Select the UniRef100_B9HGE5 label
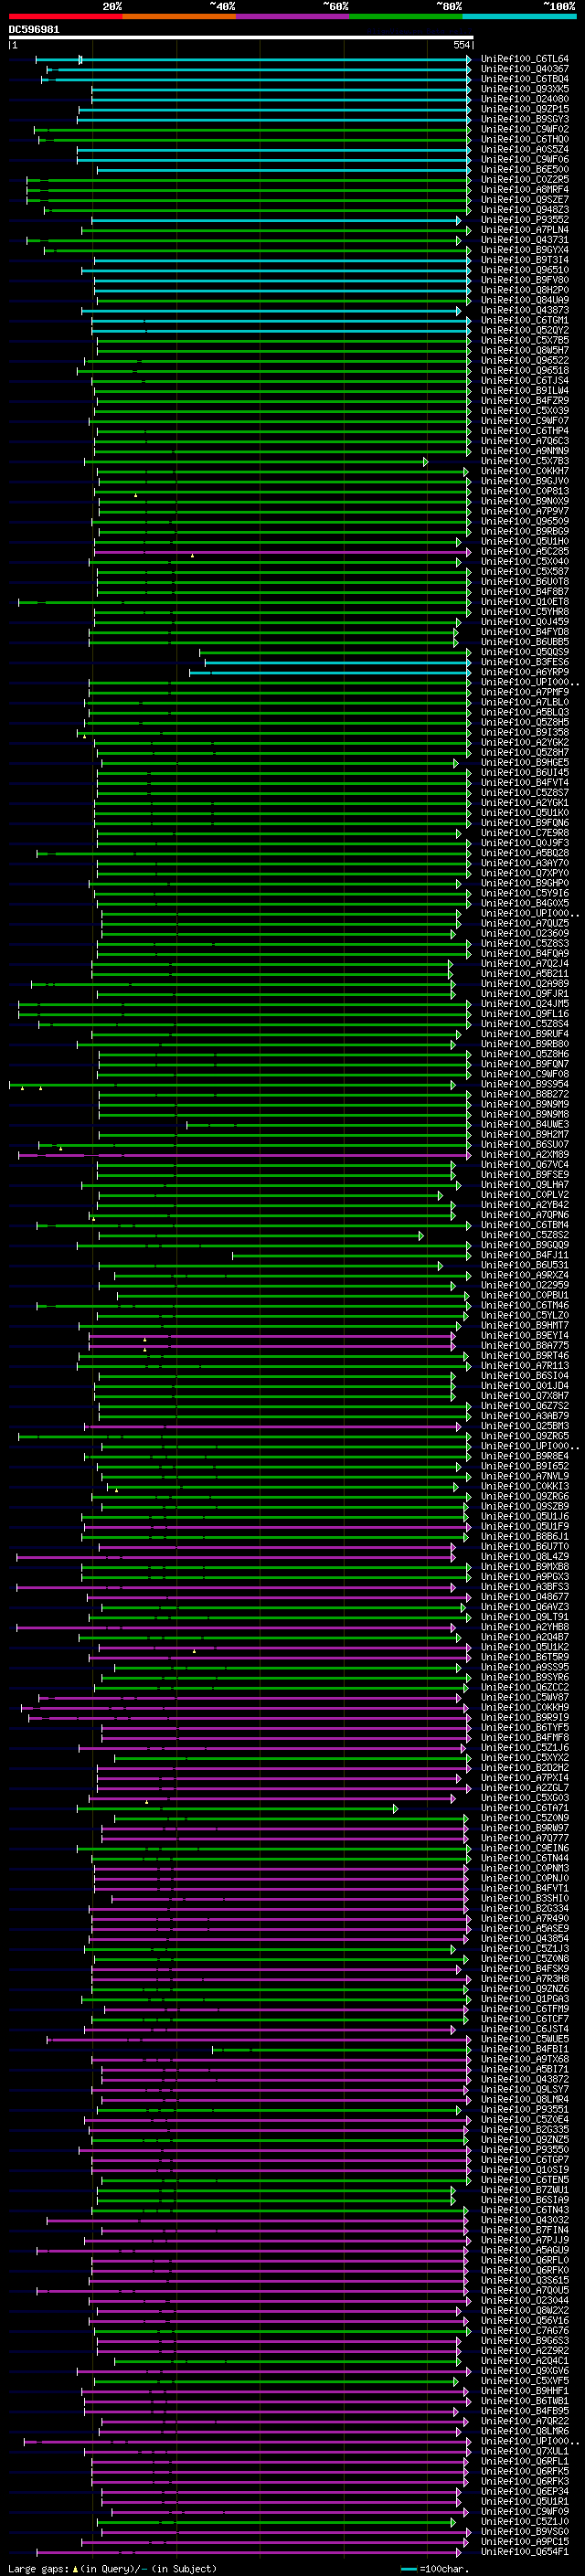Viewport: 585px width, 2576px height. point(524,762)
